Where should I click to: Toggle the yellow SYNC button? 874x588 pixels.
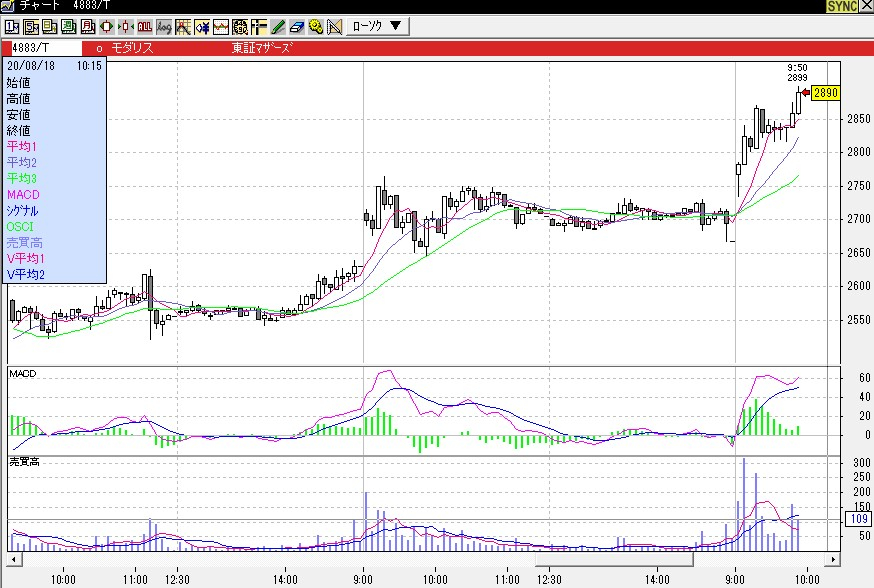pos(840,7)
